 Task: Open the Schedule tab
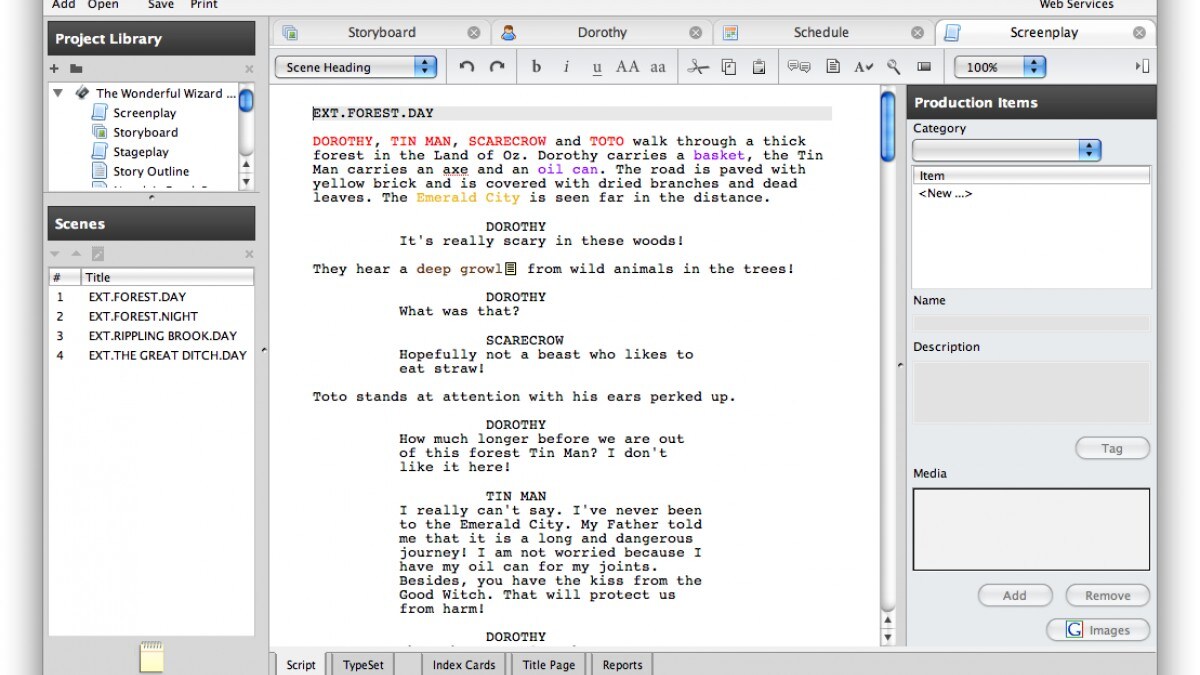(821, 31)
